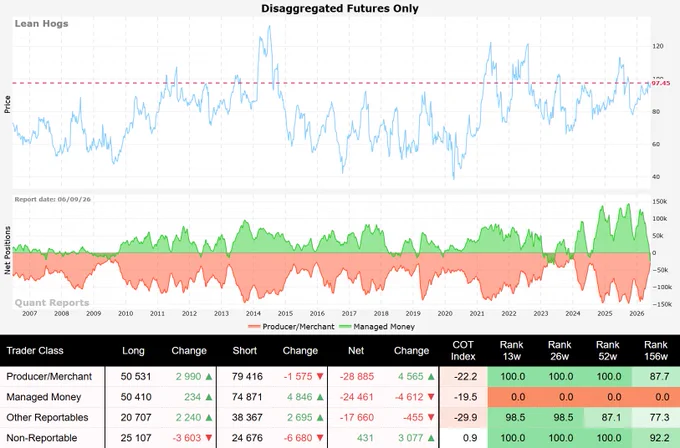Click Non-Reportable short value 24 676
Screen dimensions: 680x448
247,438
